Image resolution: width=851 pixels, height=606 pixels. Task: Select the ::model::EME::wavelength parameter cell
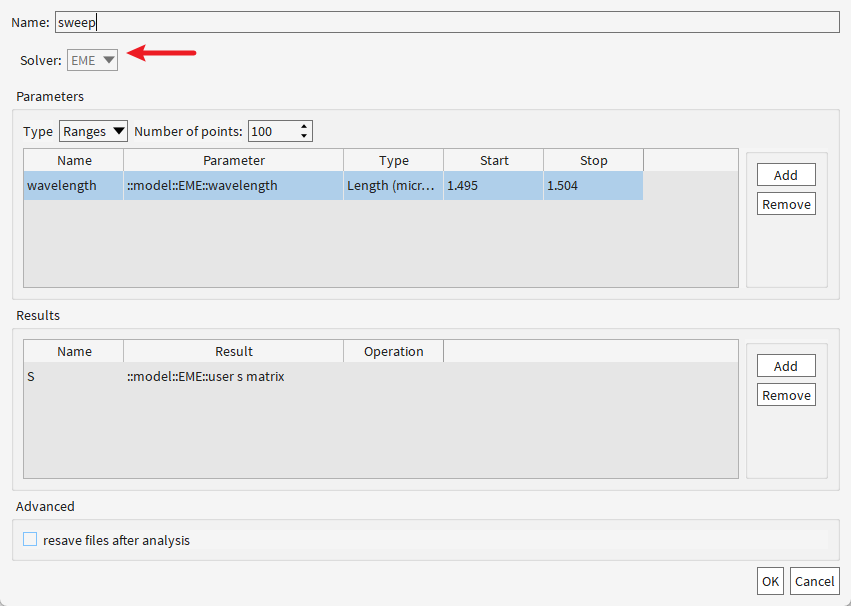(x=234, y=186)
